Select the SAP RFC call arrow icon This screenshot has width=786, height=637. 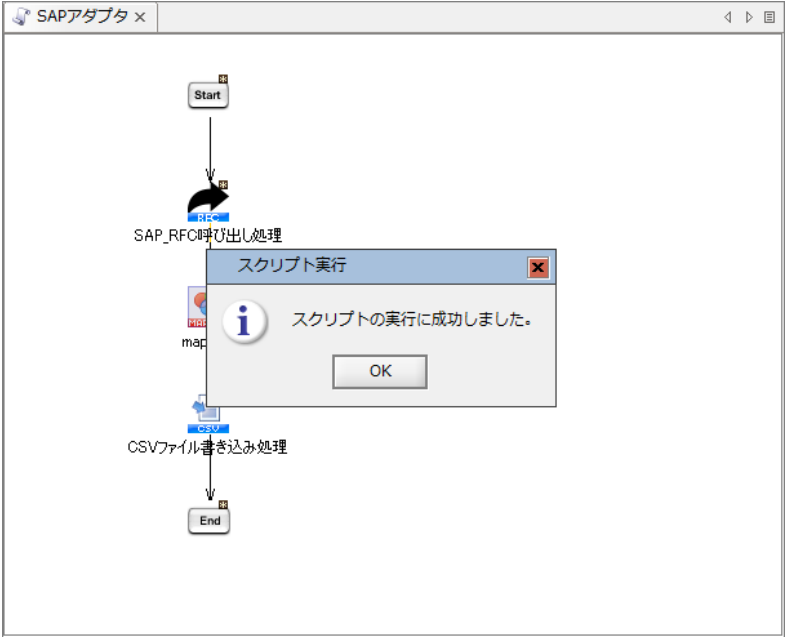[208, 201]
